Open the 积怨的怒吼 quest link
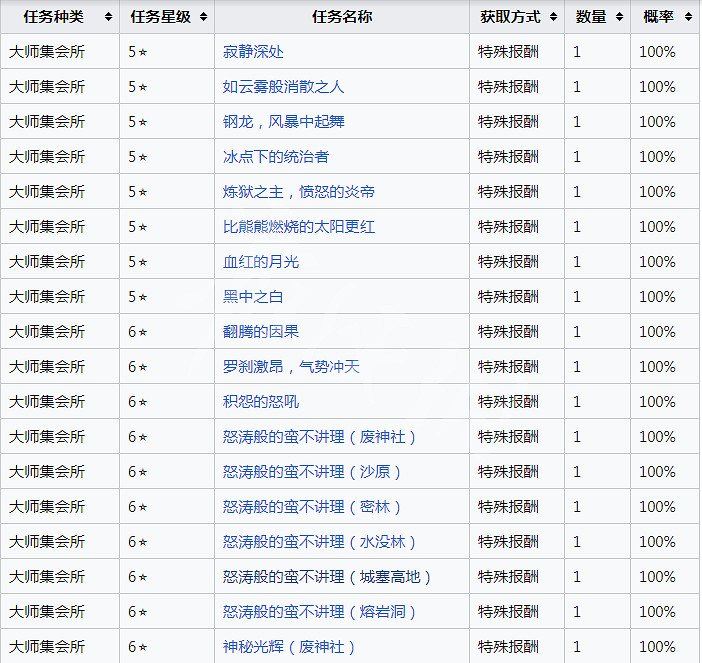Image resolution: width=702 pixels, height=663 pixels. 260,402
